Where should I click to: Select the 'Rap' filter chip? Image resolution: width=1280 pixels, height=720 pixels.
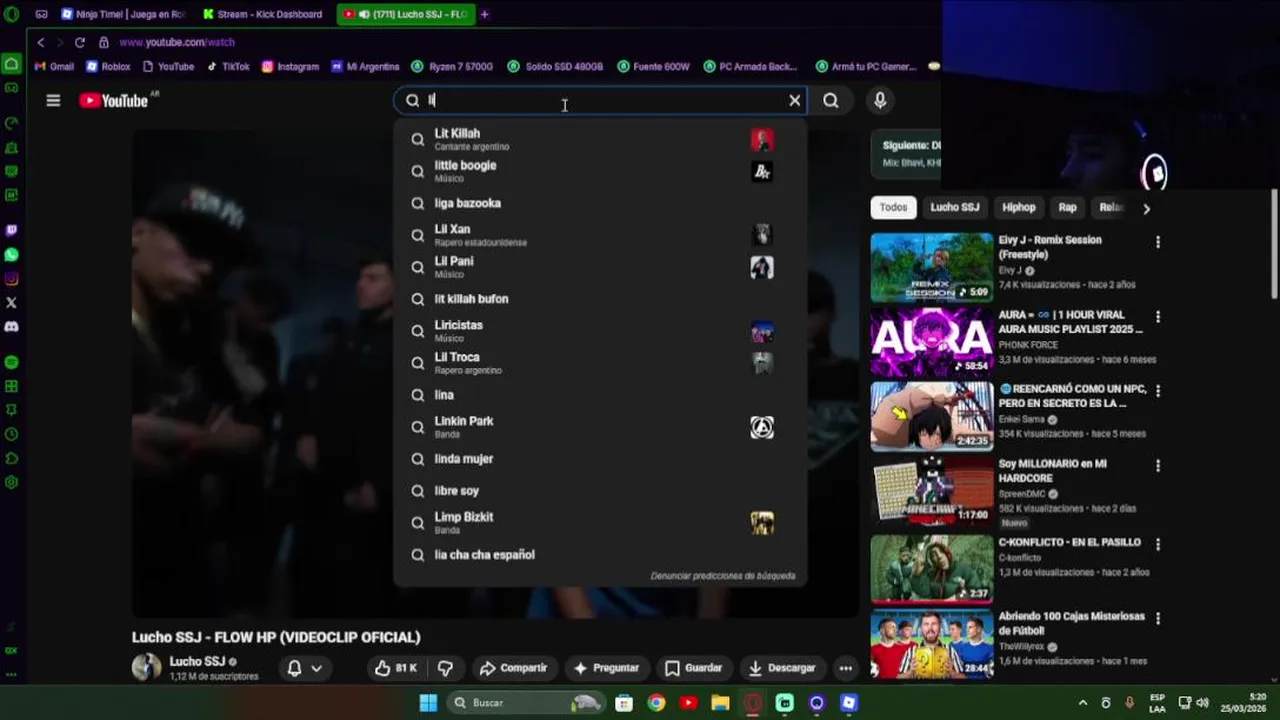coord(1068,207)
